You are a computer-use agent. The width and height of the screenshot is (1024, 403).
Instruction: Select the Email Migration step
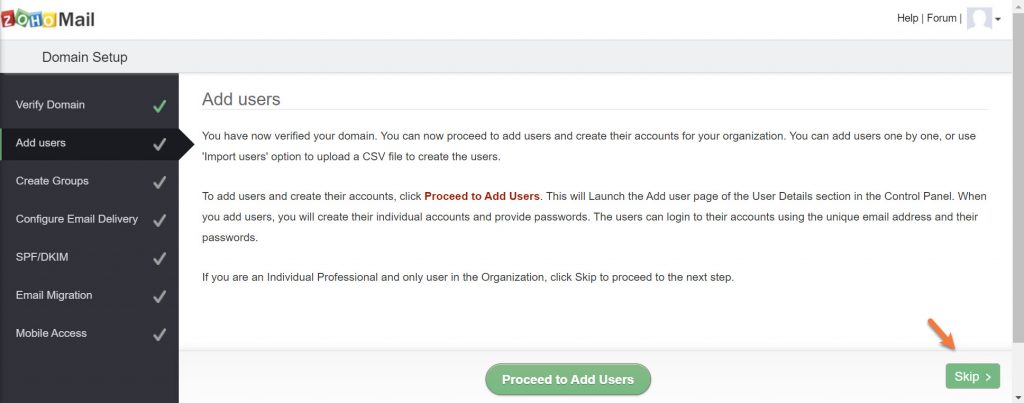54,295
